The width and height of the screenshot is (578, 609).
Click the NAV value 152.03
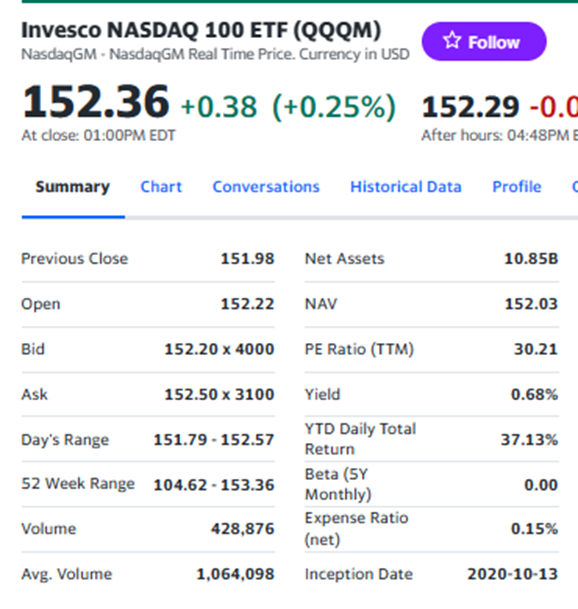pyautogui.click(x=531, y=304)
